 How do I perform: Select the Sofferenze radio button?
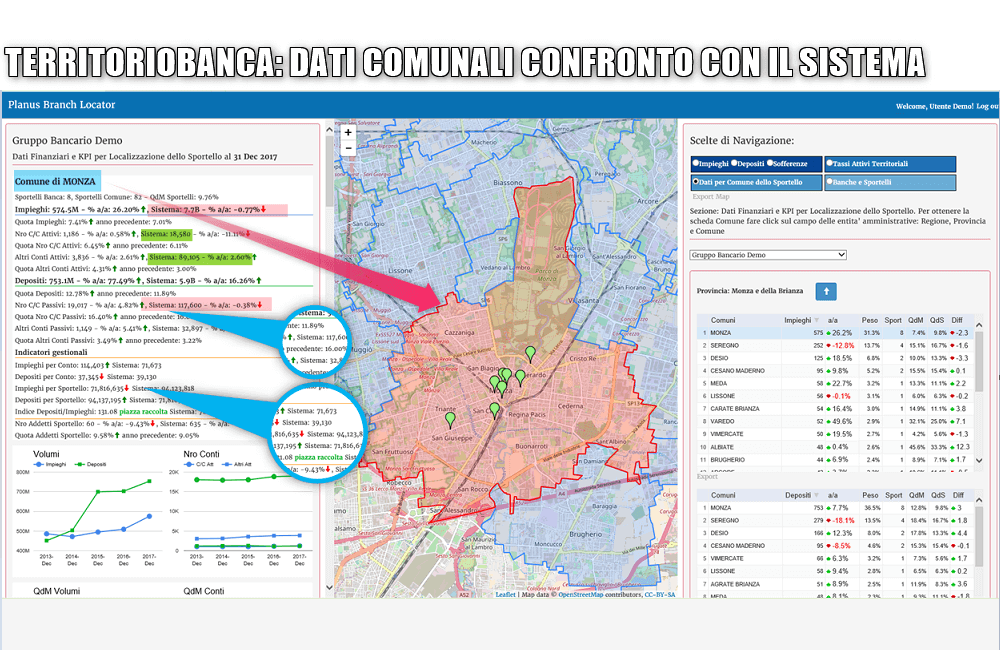coord(770,163)
